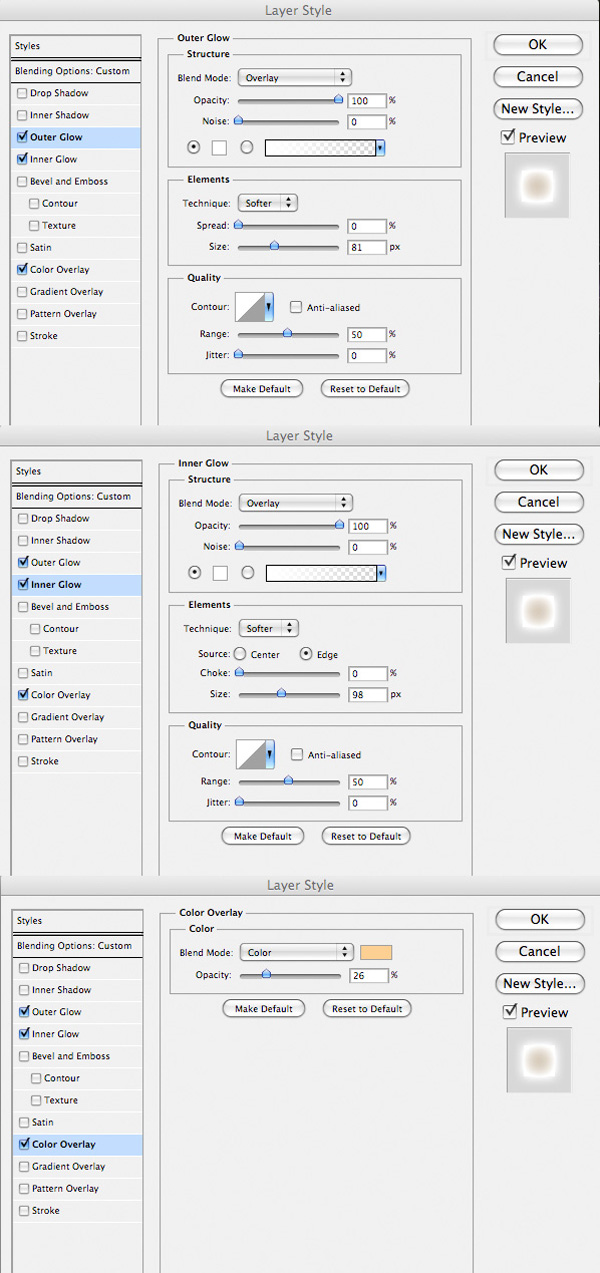Image resolution: width=600 pixels, height=1273 pixels.
Task: Open the Blend Mode dropdown in Inner Glow settings
Action: pos(295,503)
